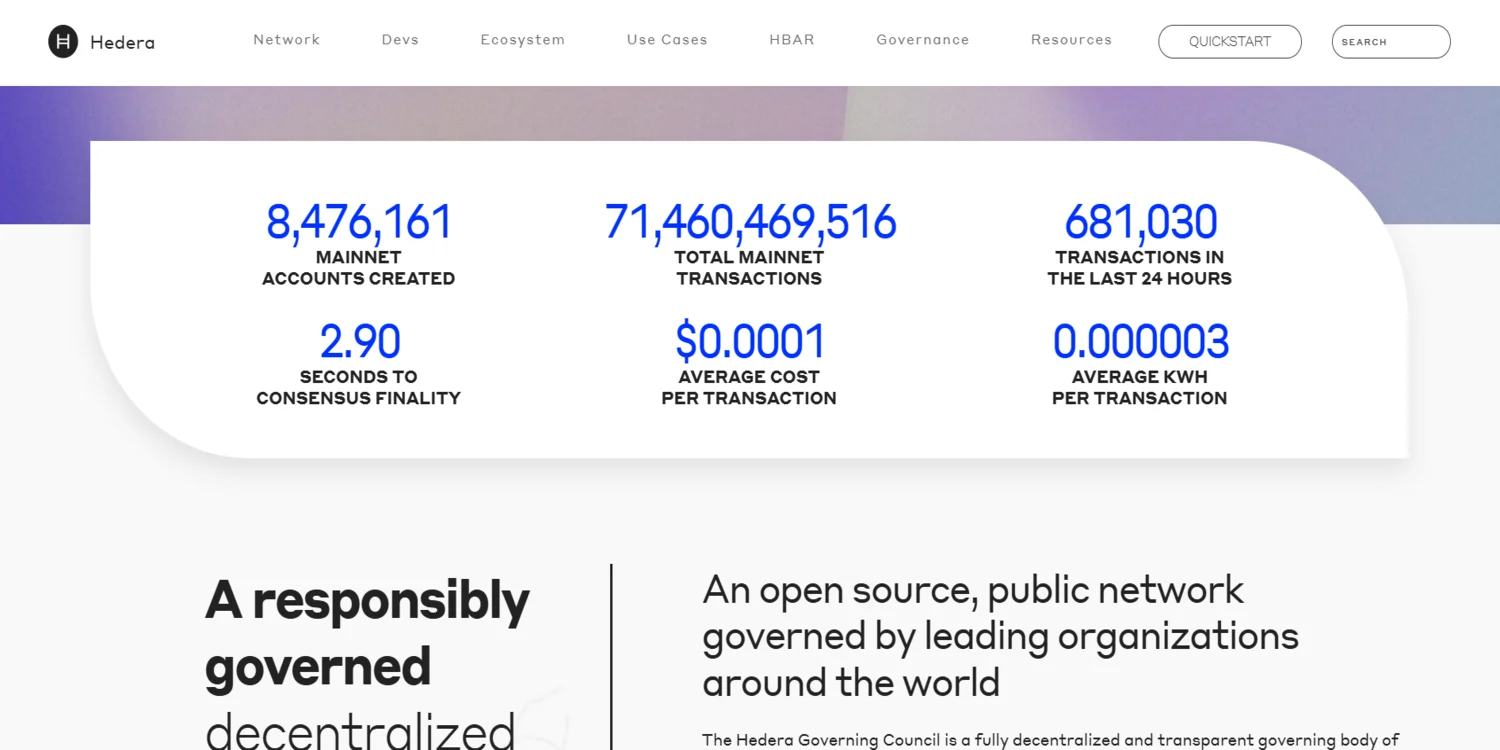1500x750 pixels.
Task: Choose Resources from the navigation bar
Action: point(1071,40)
